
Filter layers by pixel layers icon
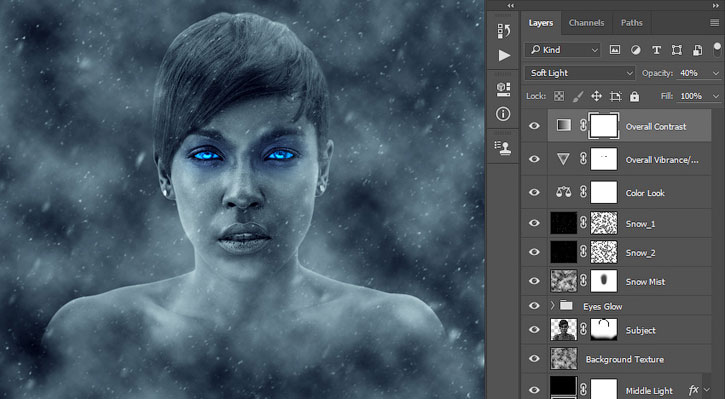coord(614,50)
